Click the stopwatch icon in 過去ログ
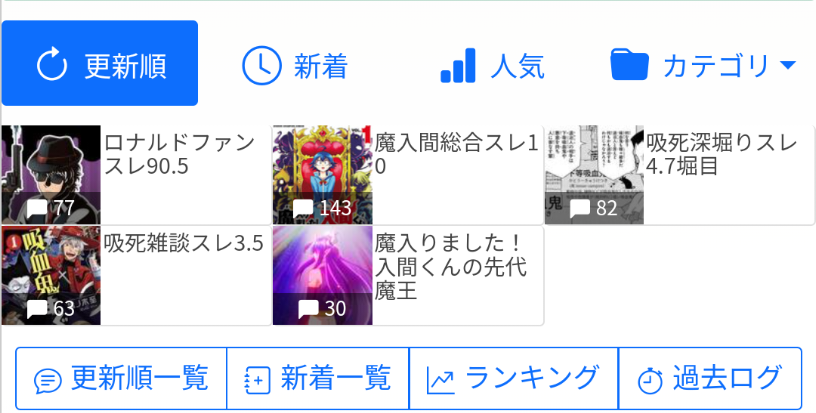This screenshot has height=413, width=816. (650, 381)
